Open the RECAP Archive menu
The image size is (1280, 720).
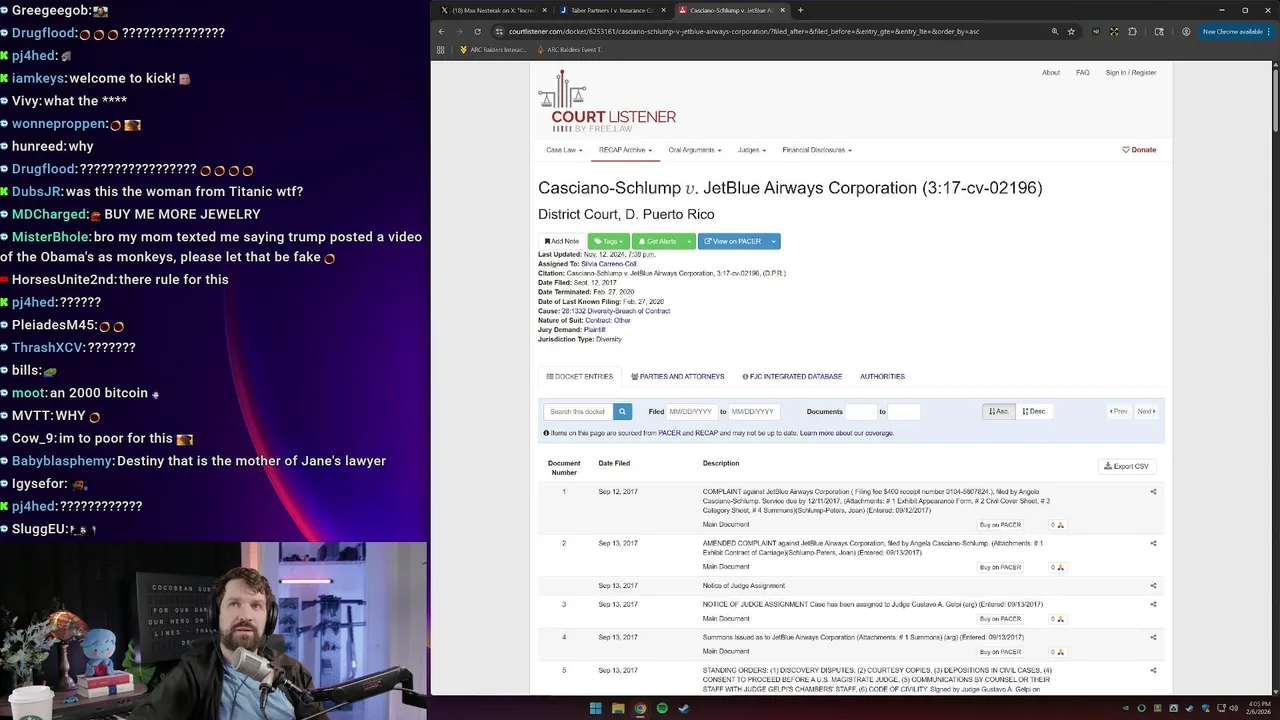pos(625,150)
